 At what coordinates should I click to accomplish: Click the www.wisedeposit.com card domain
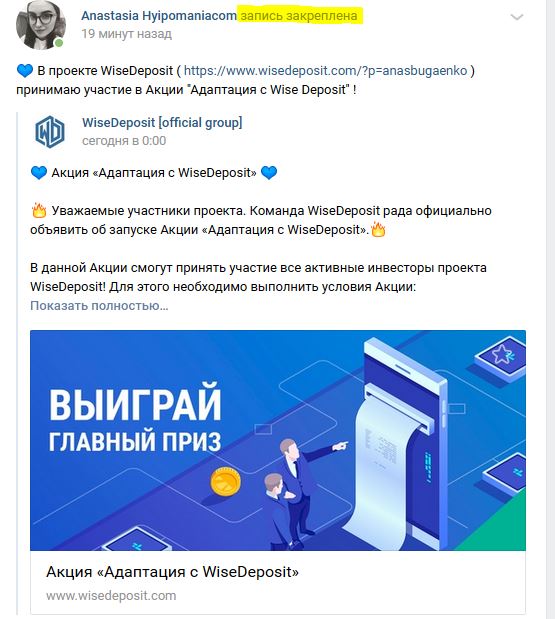(x=111, y=596)
